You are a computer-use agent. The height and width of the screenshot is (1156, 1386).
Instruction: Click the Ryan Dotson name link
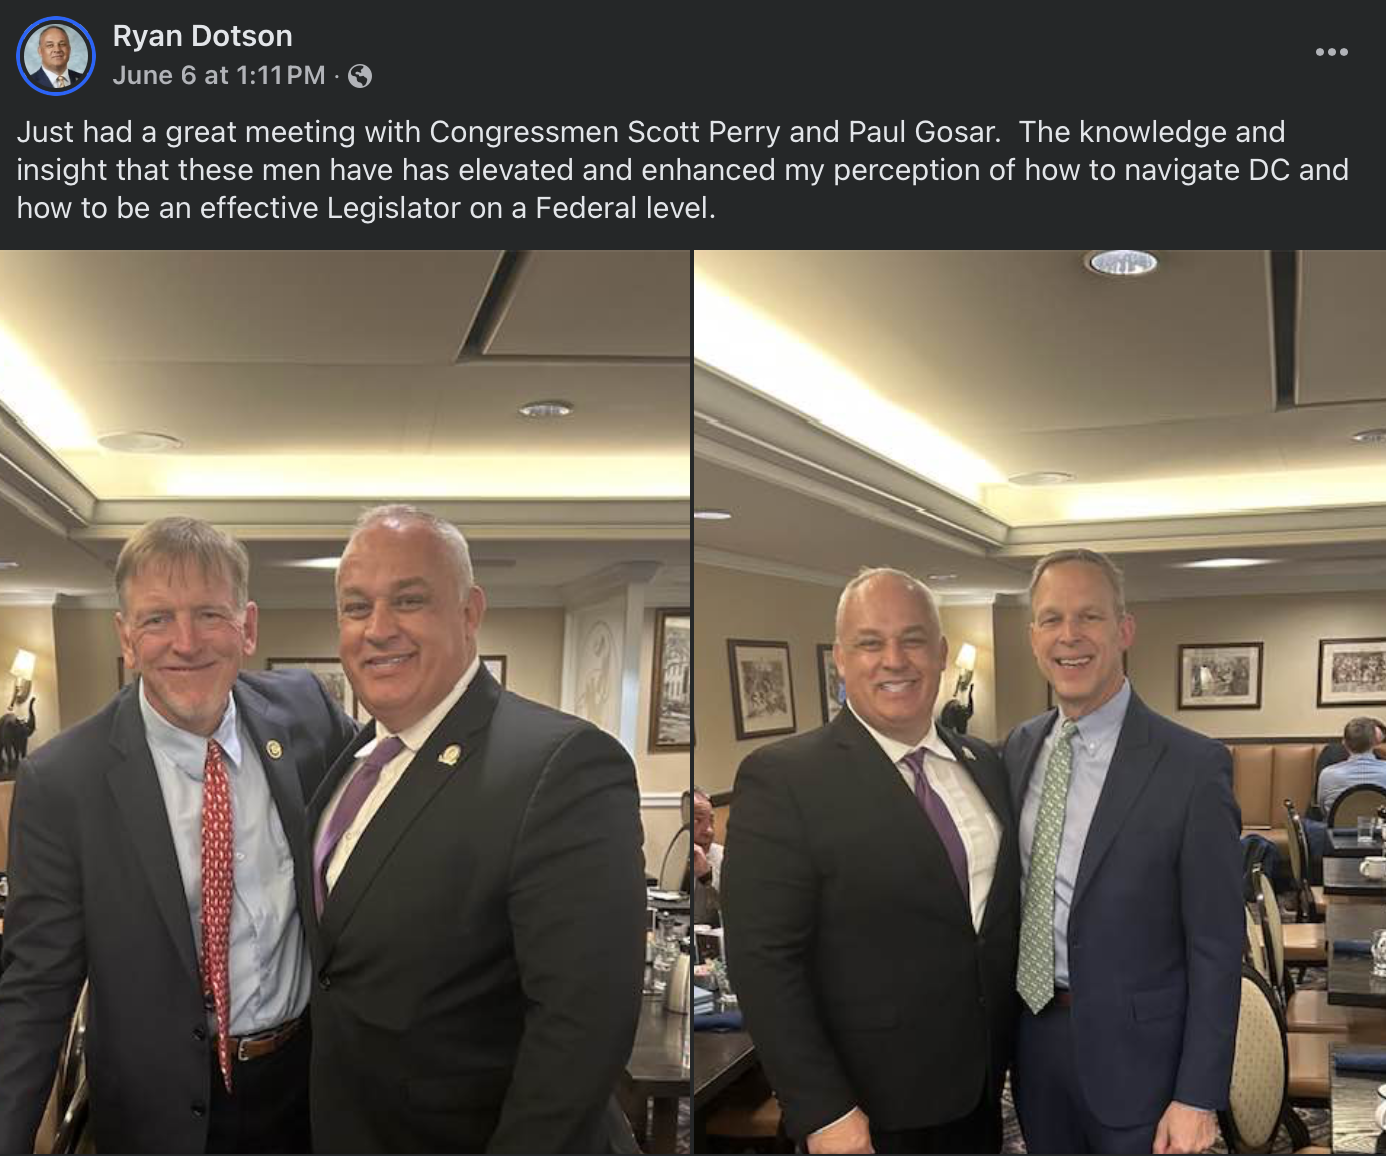point(203,36)
